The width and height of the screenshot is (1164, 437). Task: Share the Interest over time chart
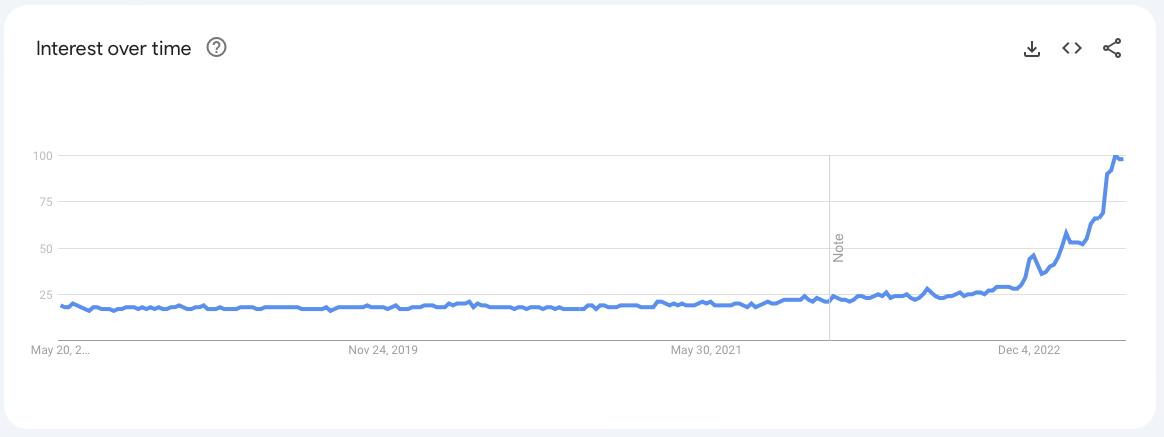click(x=1112, y=48)
